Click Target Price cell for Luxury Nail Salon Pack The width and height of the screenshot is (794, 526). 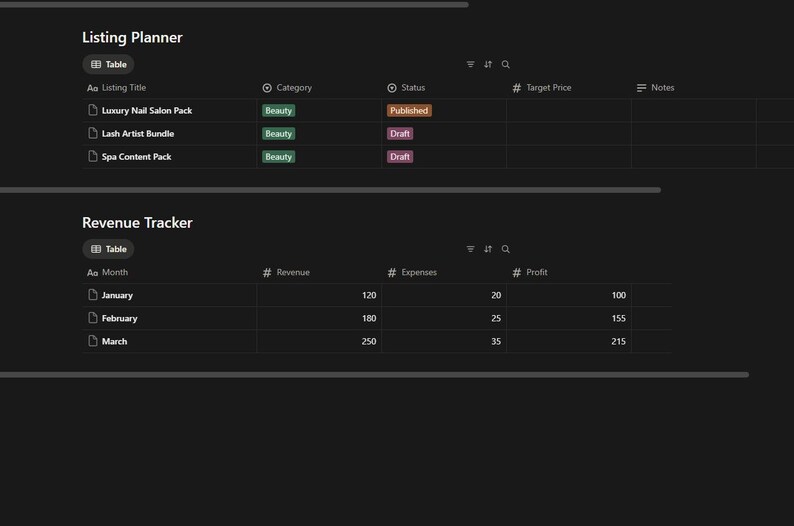coord(569,110)
